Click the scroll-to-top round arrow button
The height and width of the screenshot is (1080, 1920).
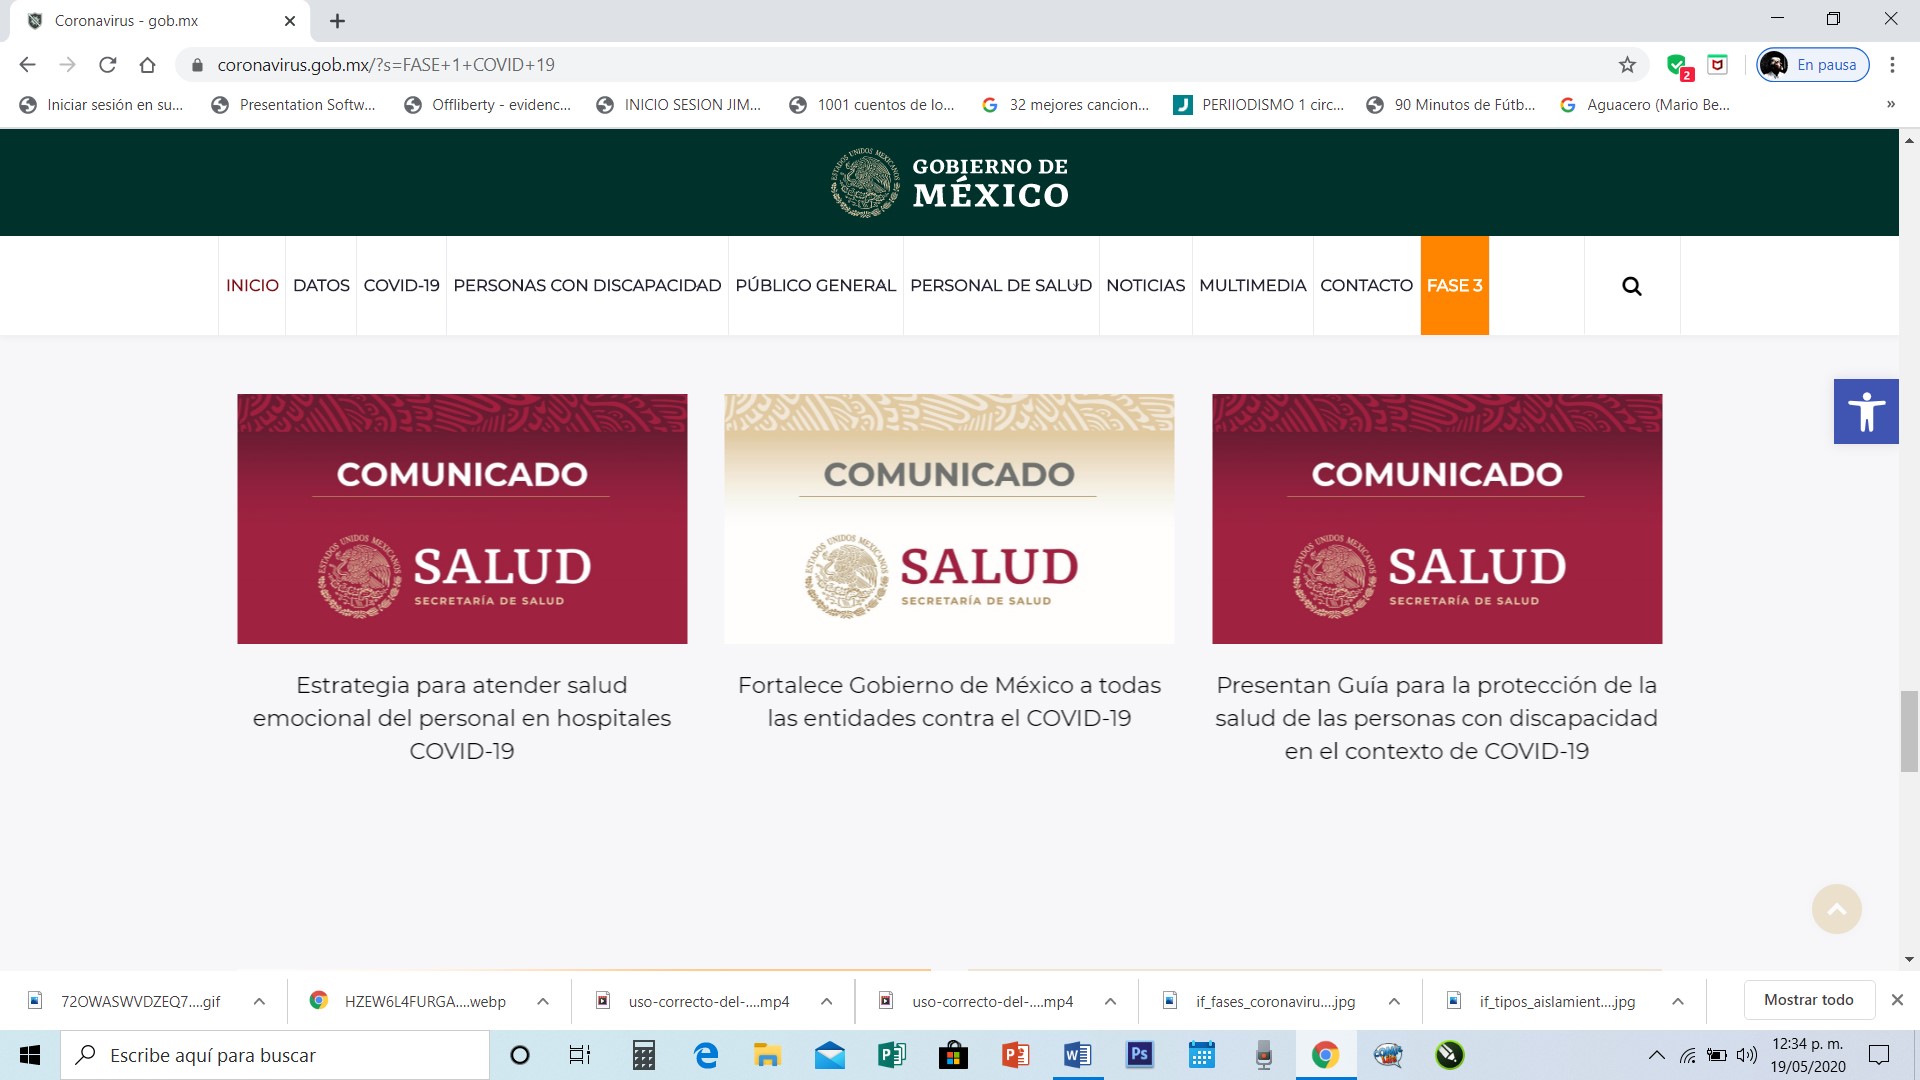pos(1836,909)
